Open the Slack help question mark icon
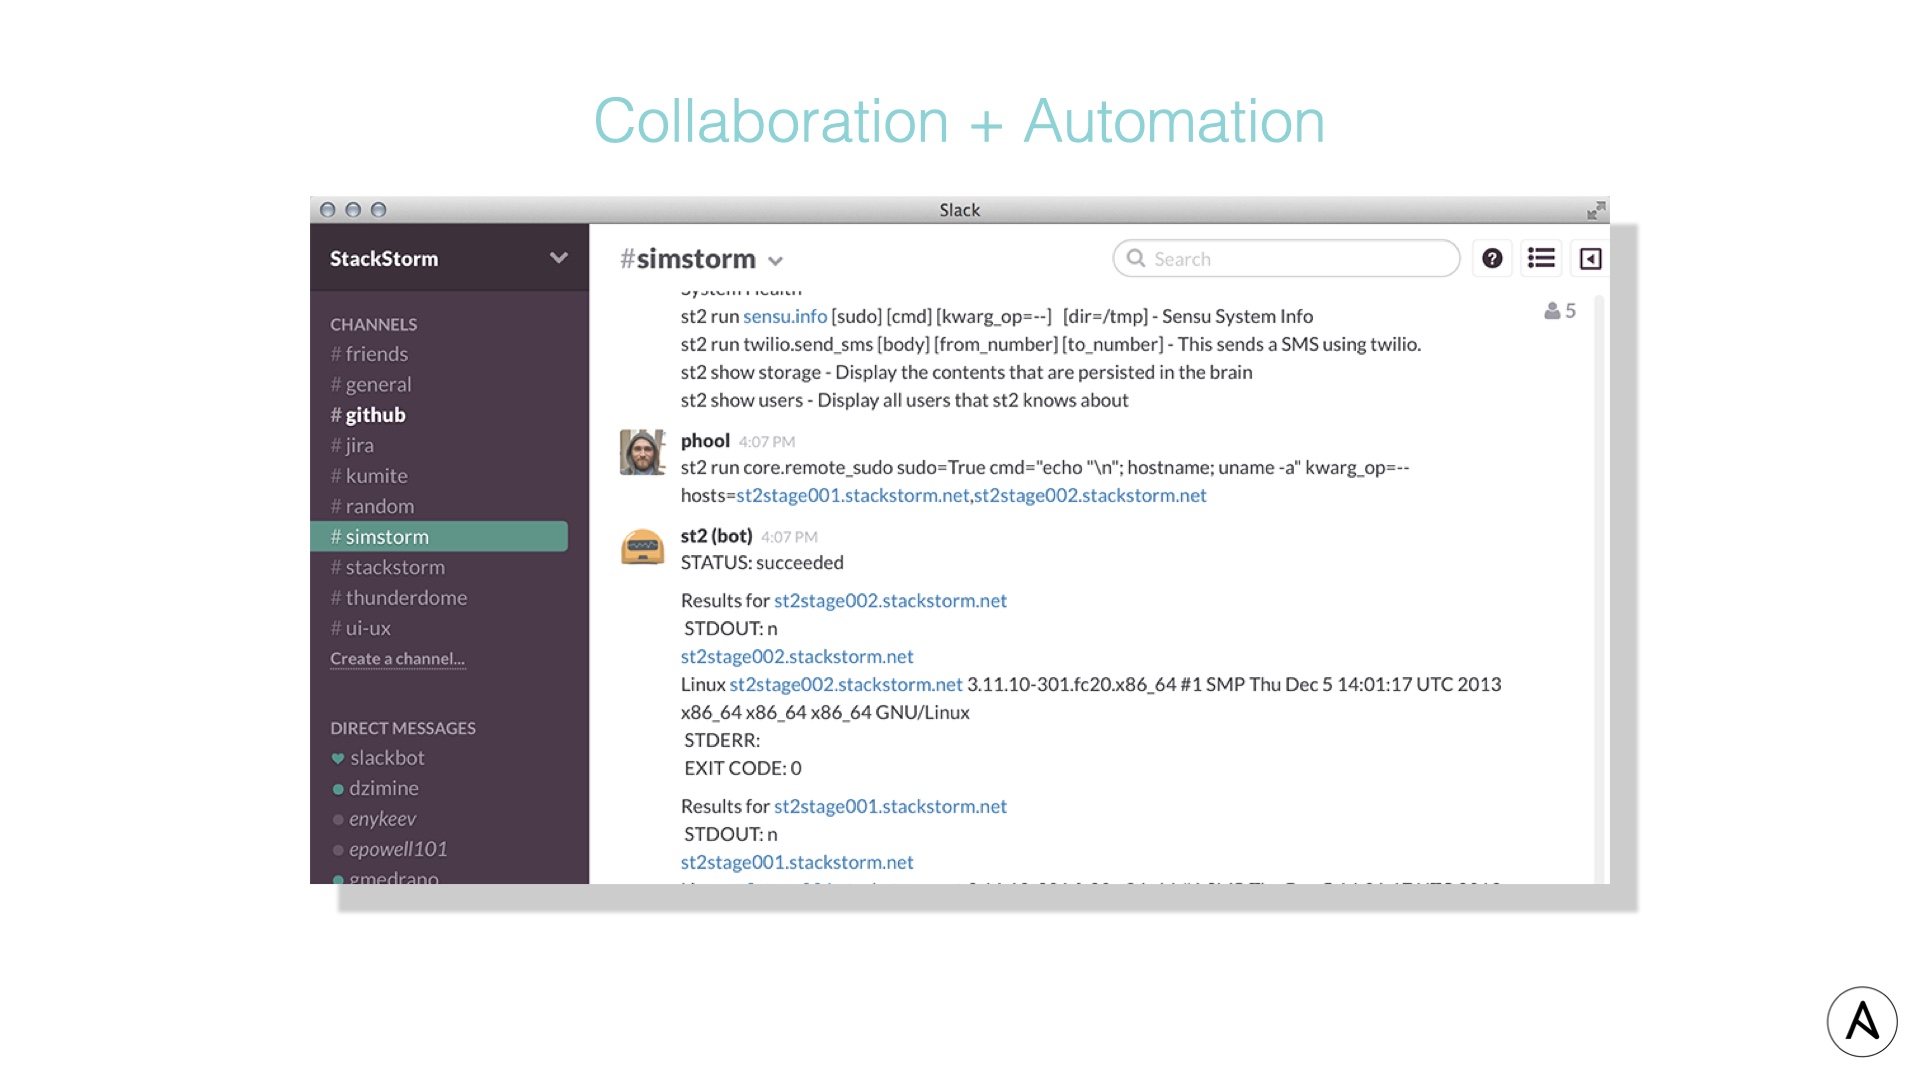1920x1080 pixels. 1492,259
